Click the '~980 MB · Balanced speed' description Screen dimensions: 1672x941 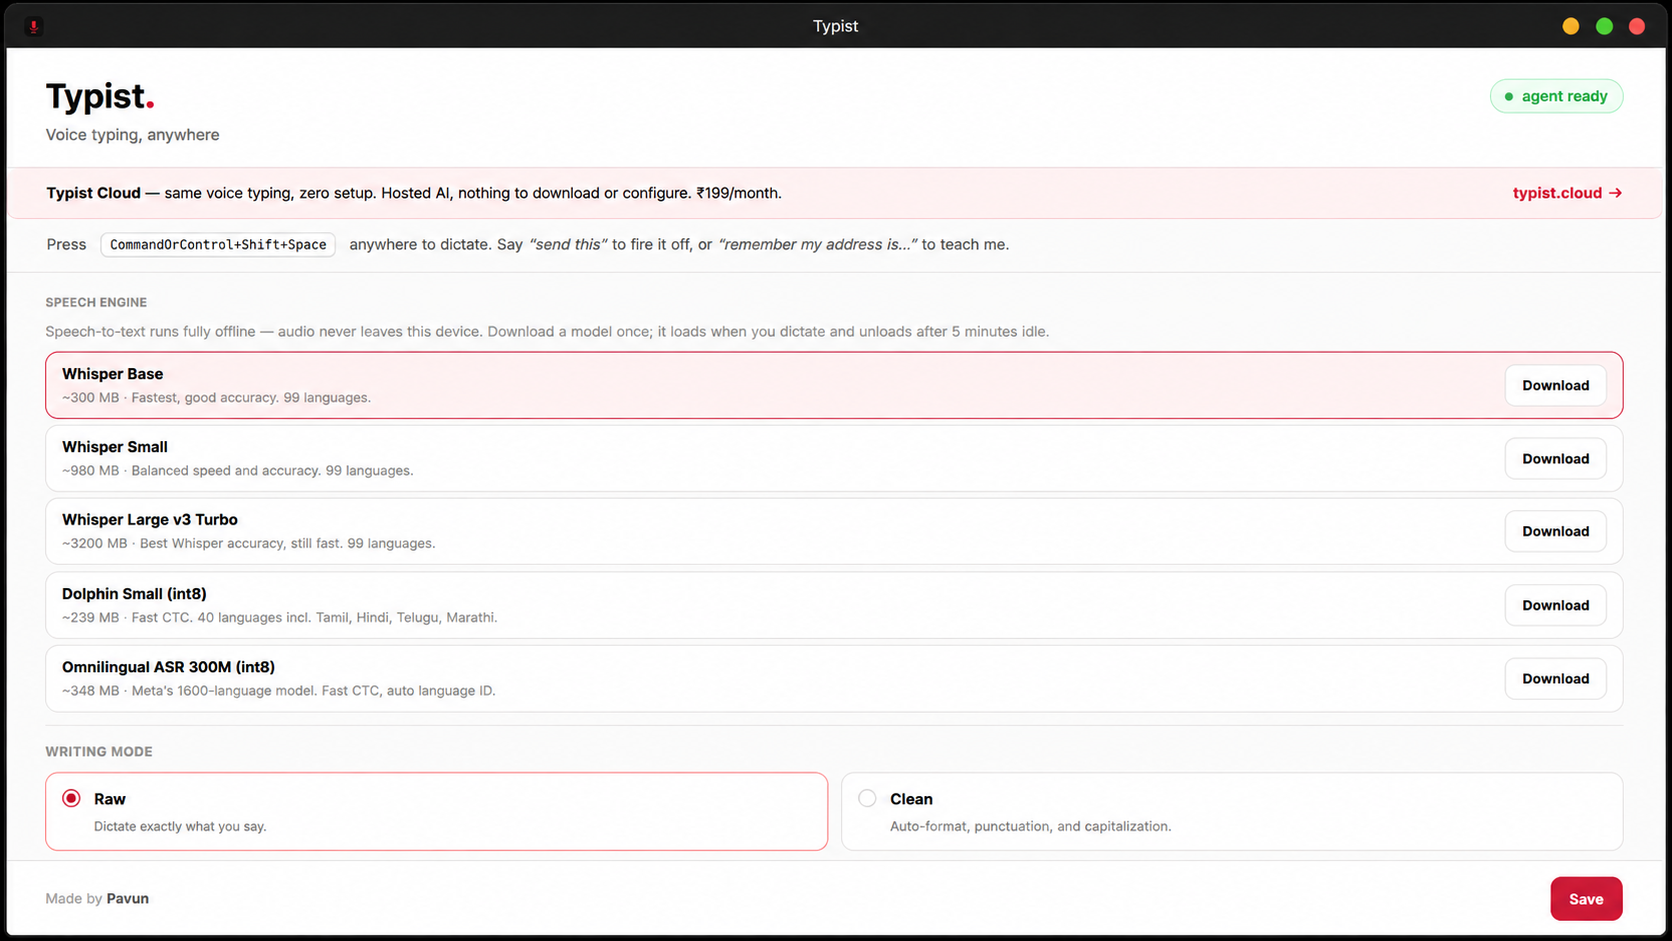237,471
